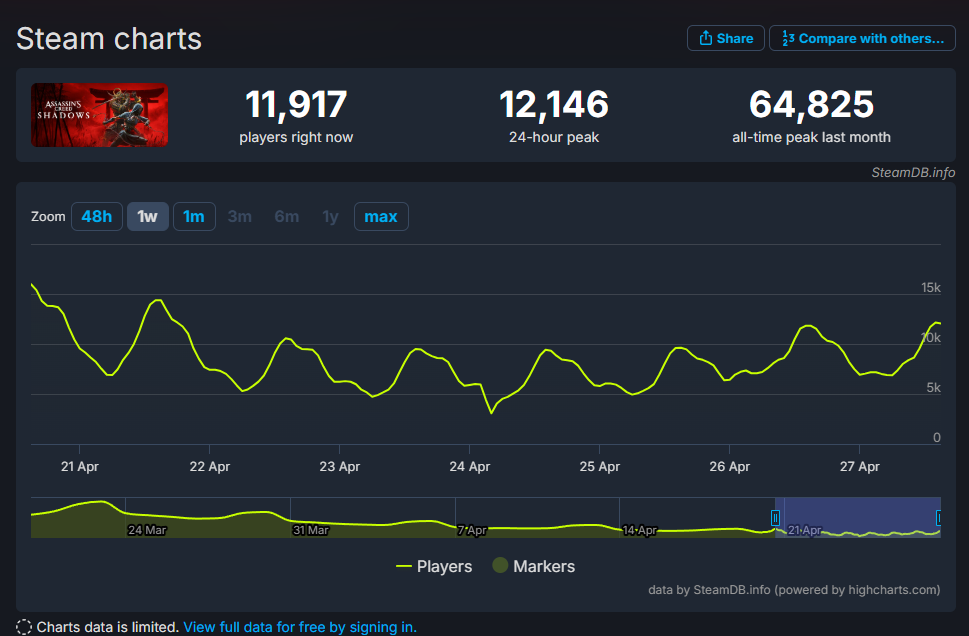This screenshot has height=636, width=969.
Task: Open sign-in link for full data
Action: pos(300,627)
